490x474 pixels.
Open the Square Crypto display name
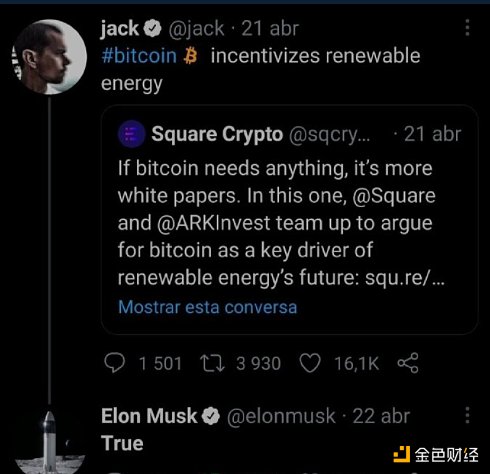pos(217,134)
